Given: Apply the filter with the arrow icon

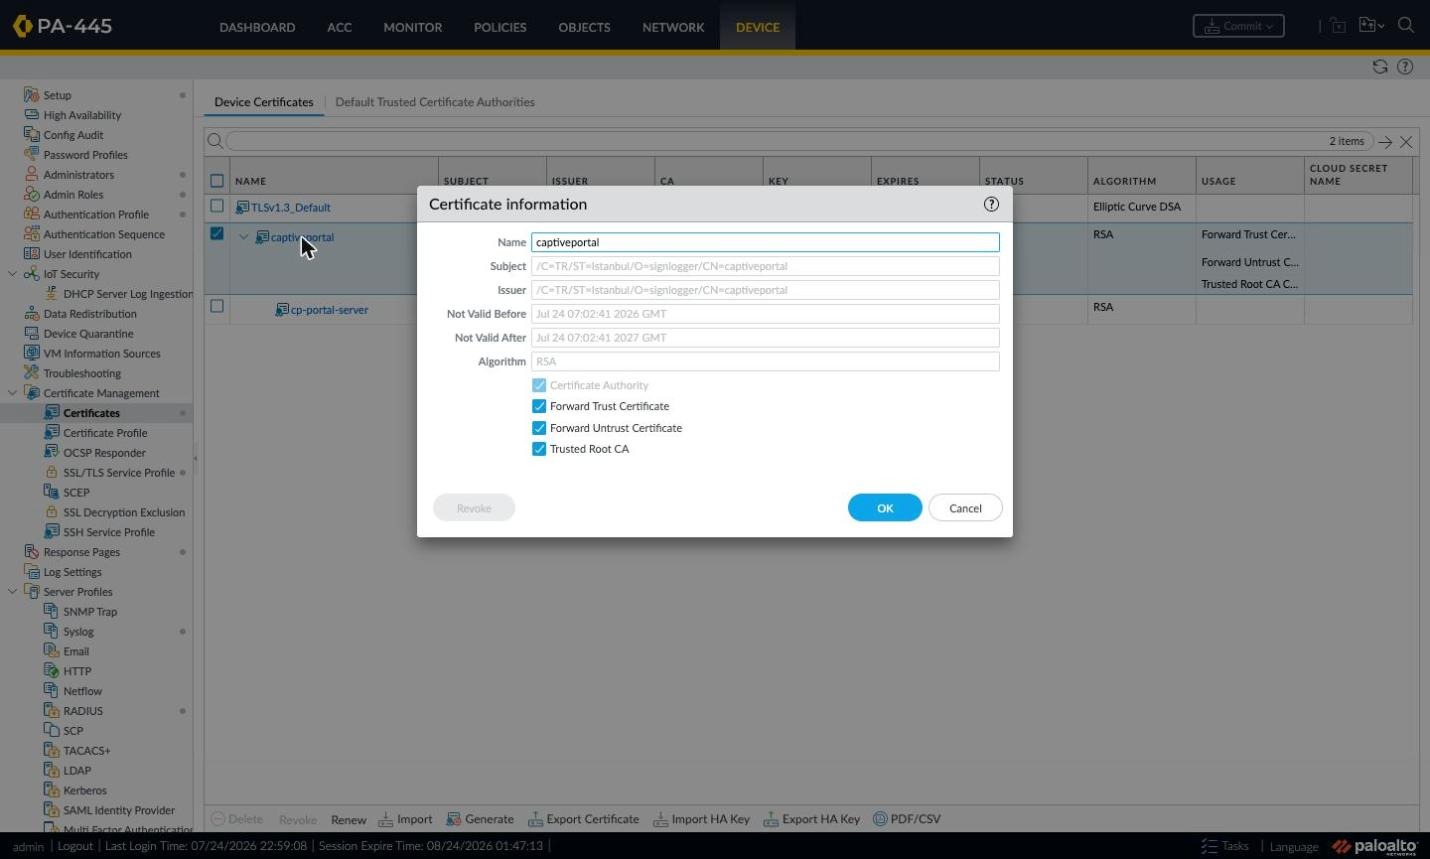Looking at the screenshot, I should point(1385,142).
